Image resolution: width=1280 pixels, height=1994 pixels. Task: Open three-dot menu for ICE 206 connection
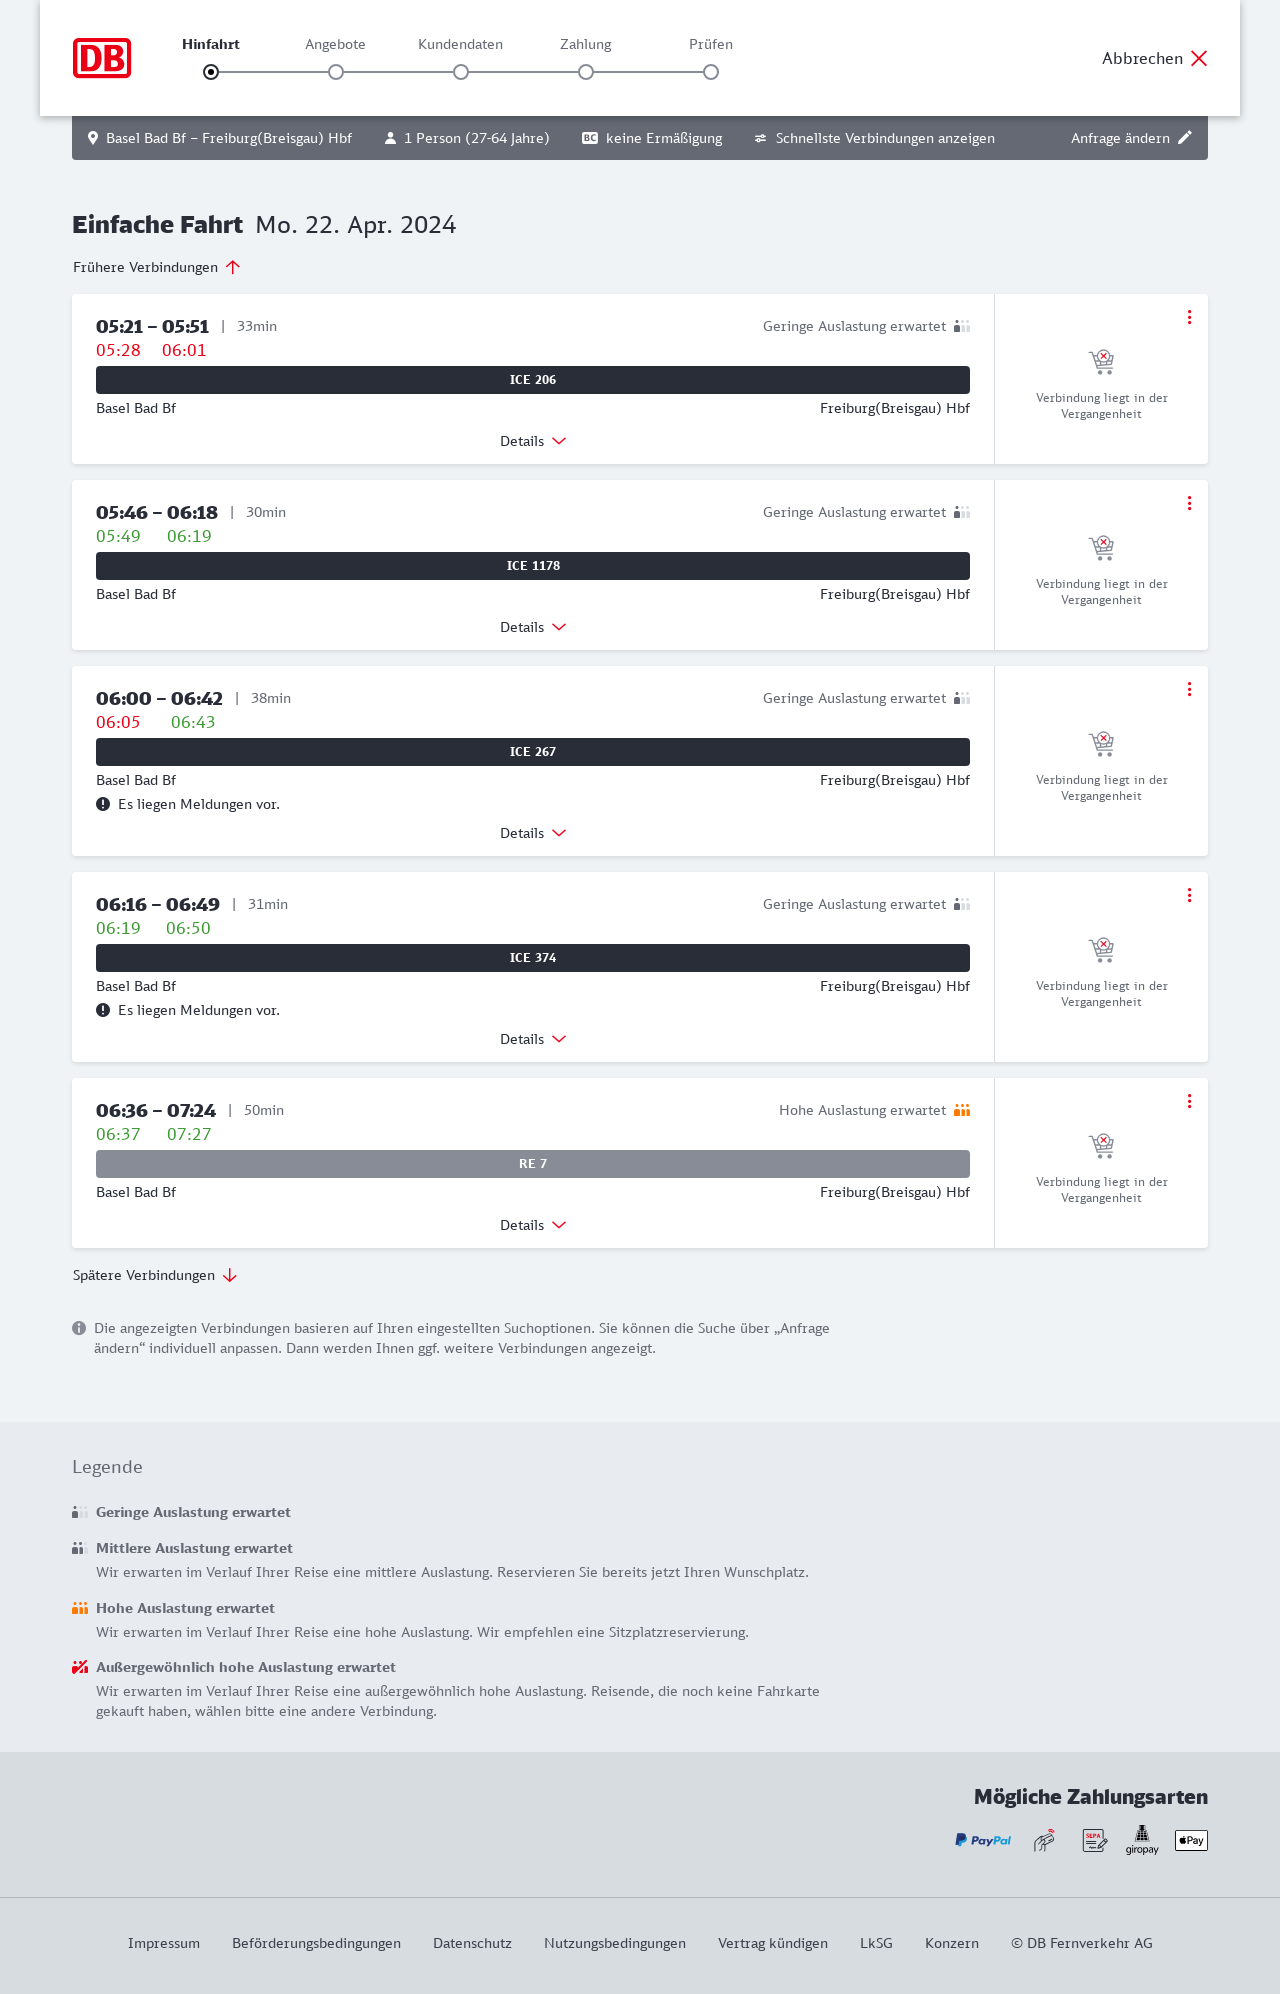(1189, 317)
